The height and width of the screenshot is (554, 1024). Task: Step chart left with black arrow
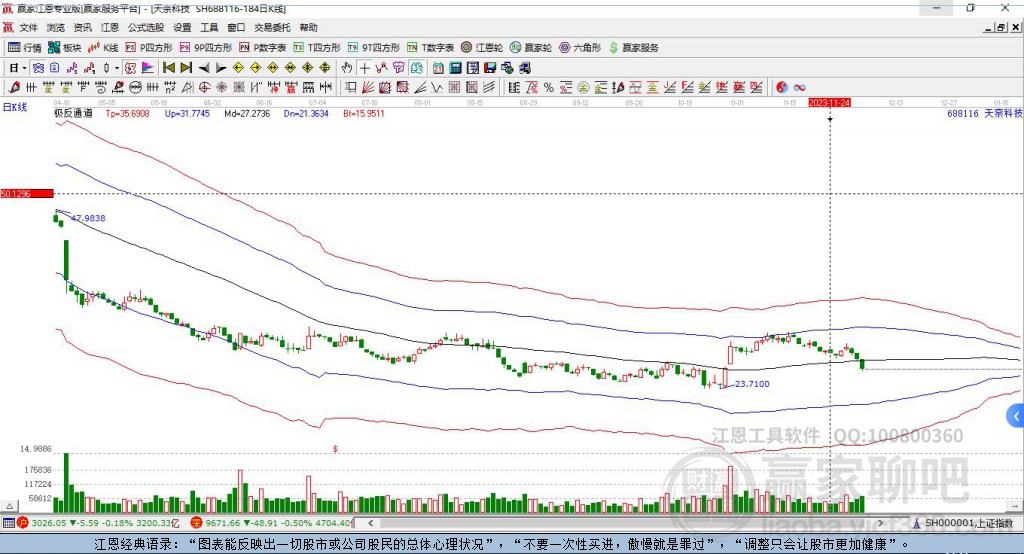pos(204,68)
